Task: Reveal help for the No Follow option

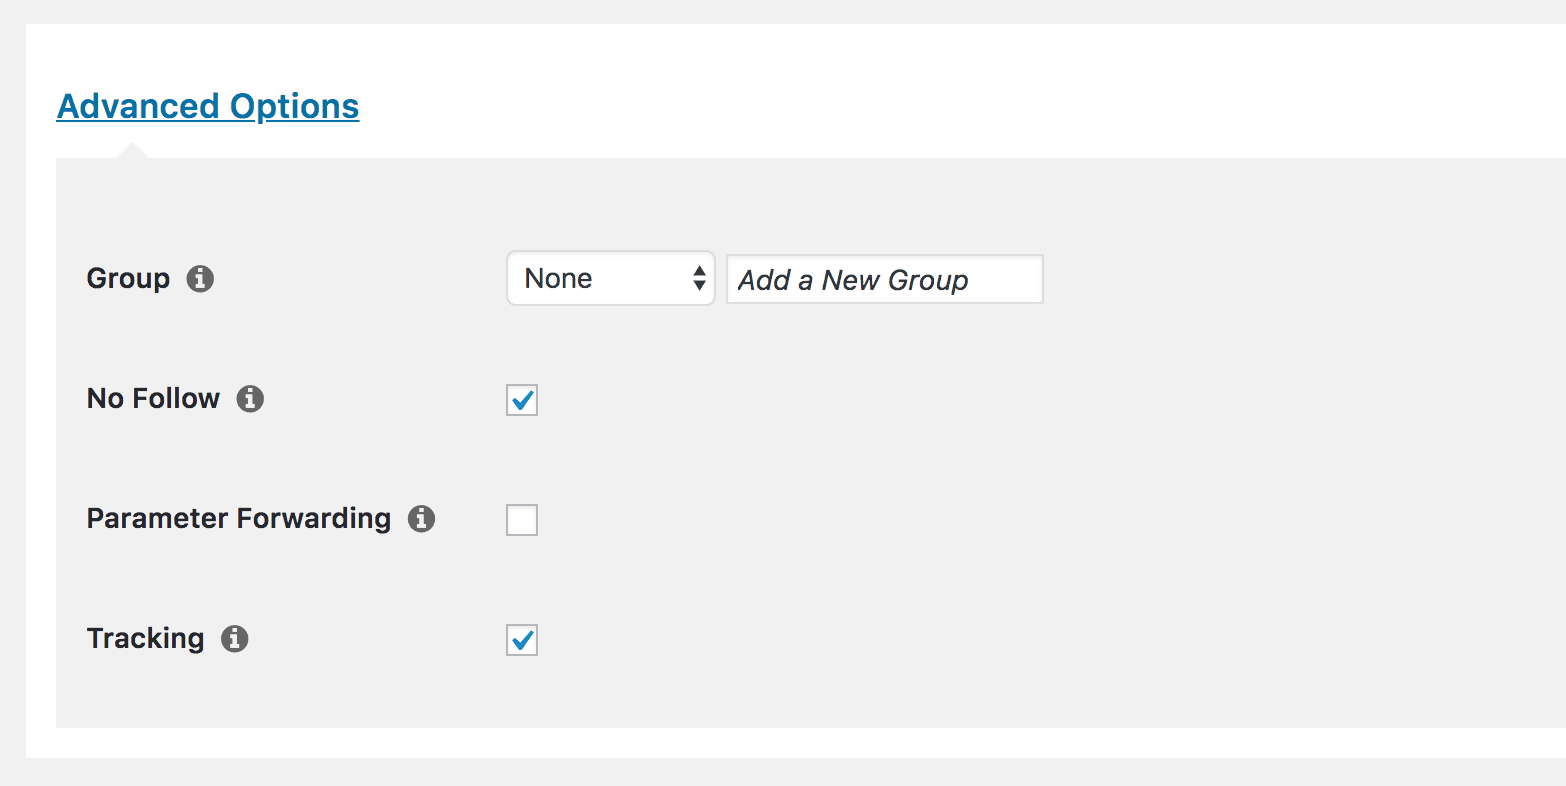Action: tap(252, 398)
